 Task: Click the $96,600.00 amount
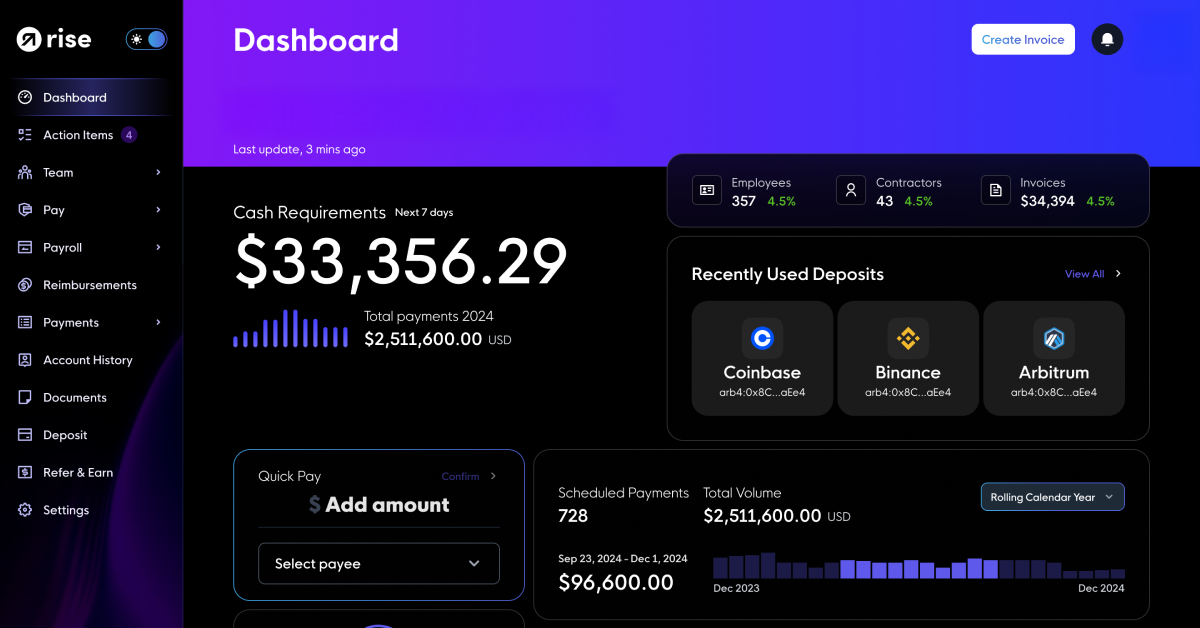pos(616,582)
